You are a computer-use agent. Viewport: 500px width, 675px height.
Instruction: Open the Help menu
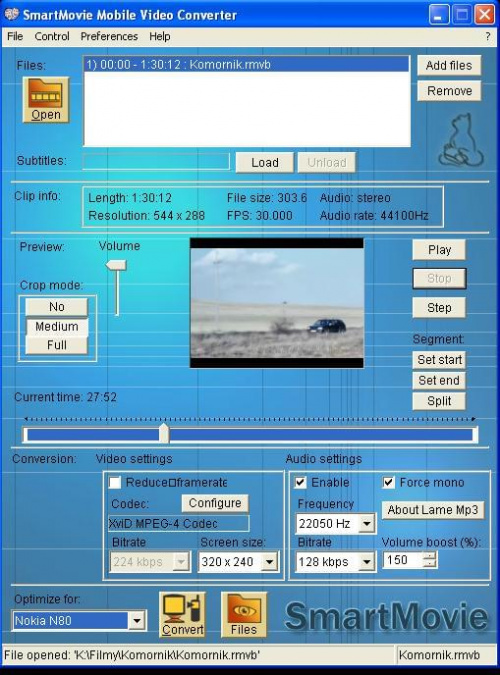pyautogui.click(x=160, y=37)
